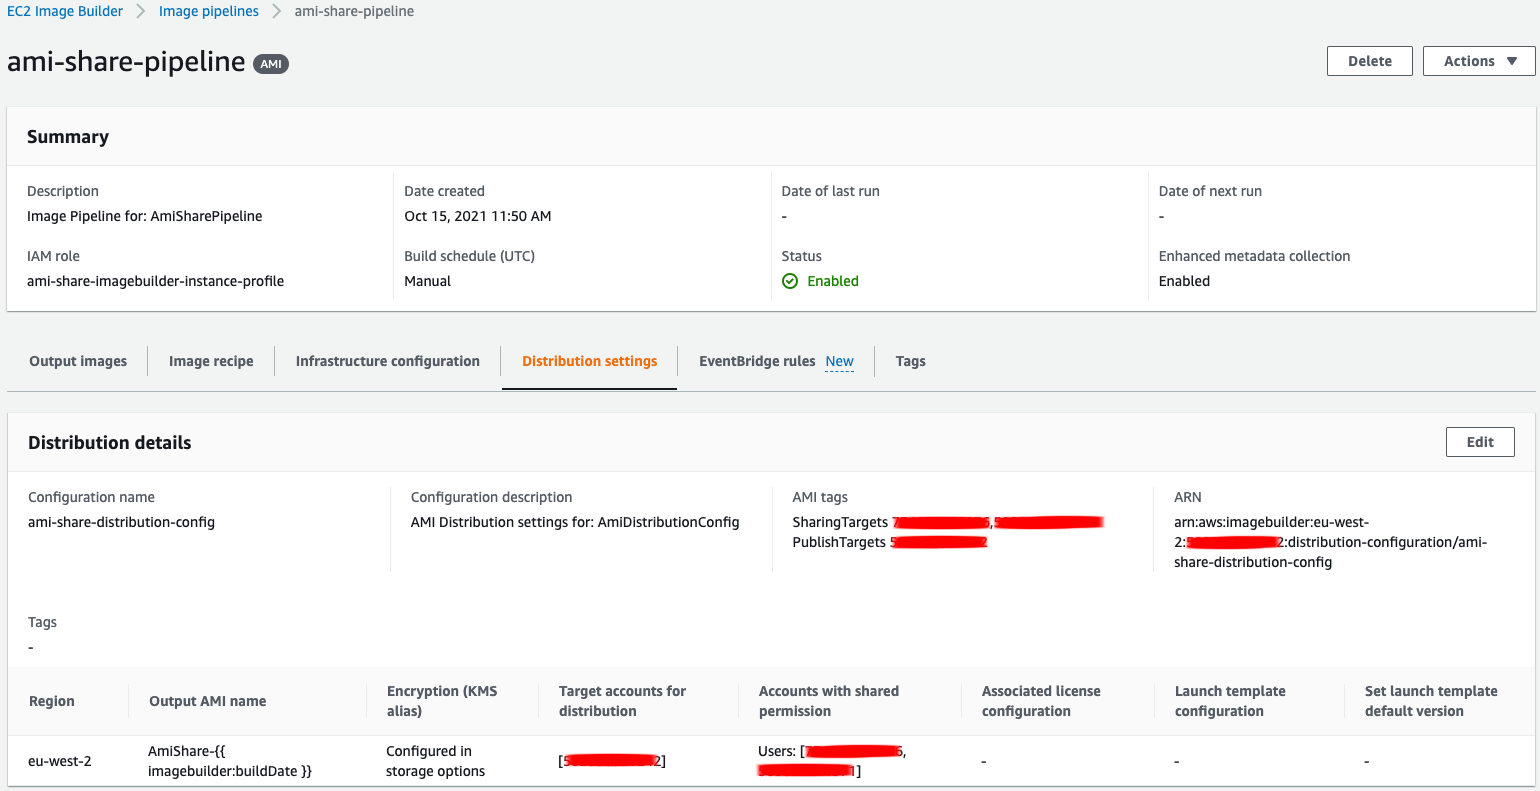Viewport: 1540px width, 791px height.
Task: Click Manual build schedule value
Action: (427, 281)
